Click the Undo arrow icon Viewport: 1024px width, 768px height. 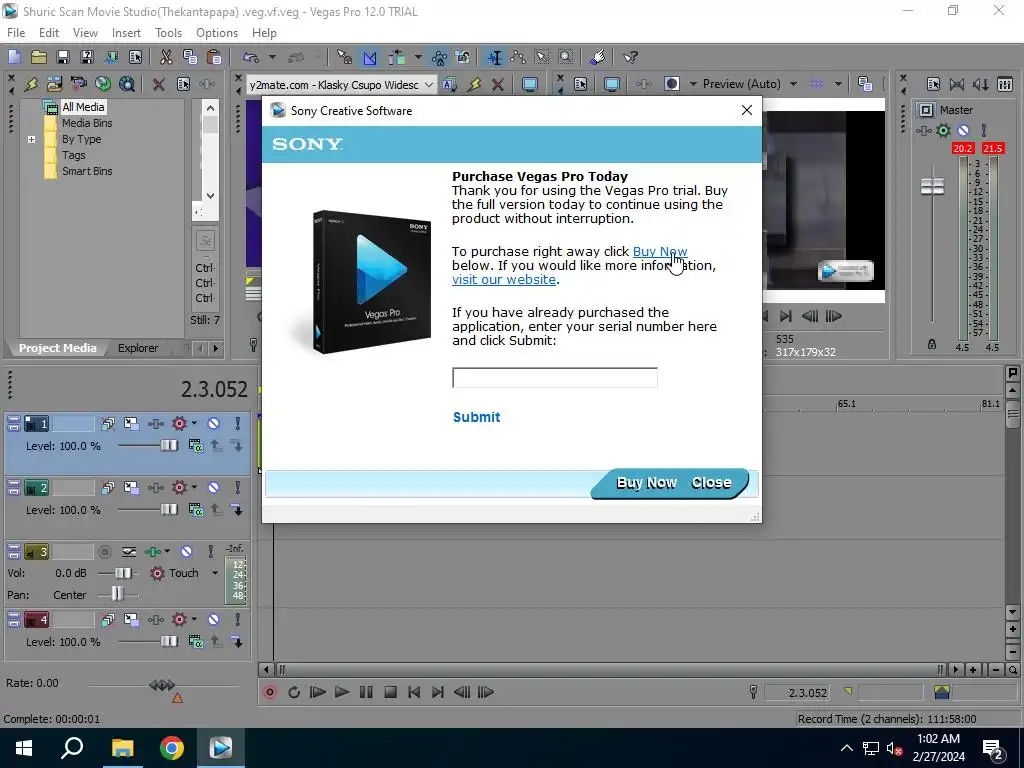pos(251,57)
